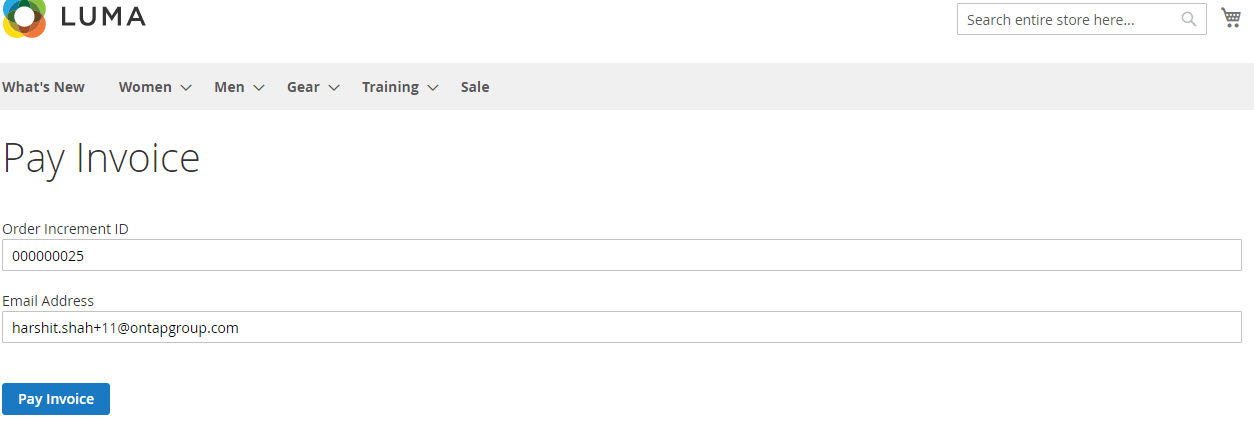Image resolution: width=1254 pixels, height=429 pixels.
Task: Click the magnifier search icon
Action: tap(1188, 19)
